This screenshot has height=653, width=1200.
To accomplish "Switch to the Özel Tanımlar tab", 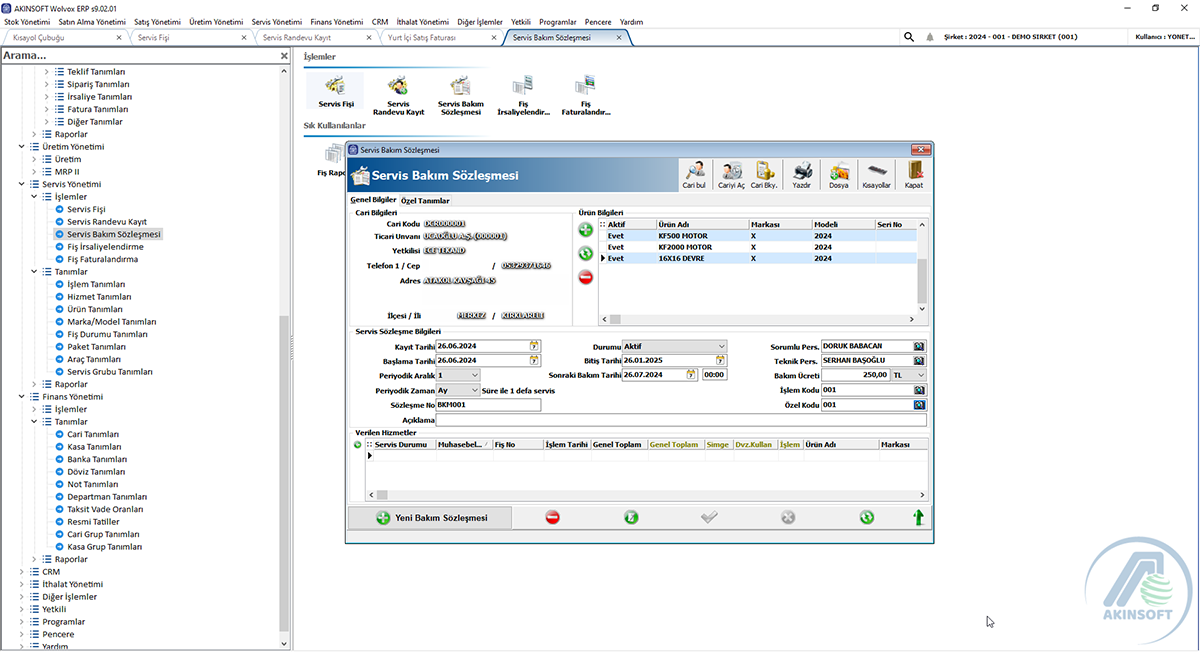I will pyautogui.click(x=425, y=200).
